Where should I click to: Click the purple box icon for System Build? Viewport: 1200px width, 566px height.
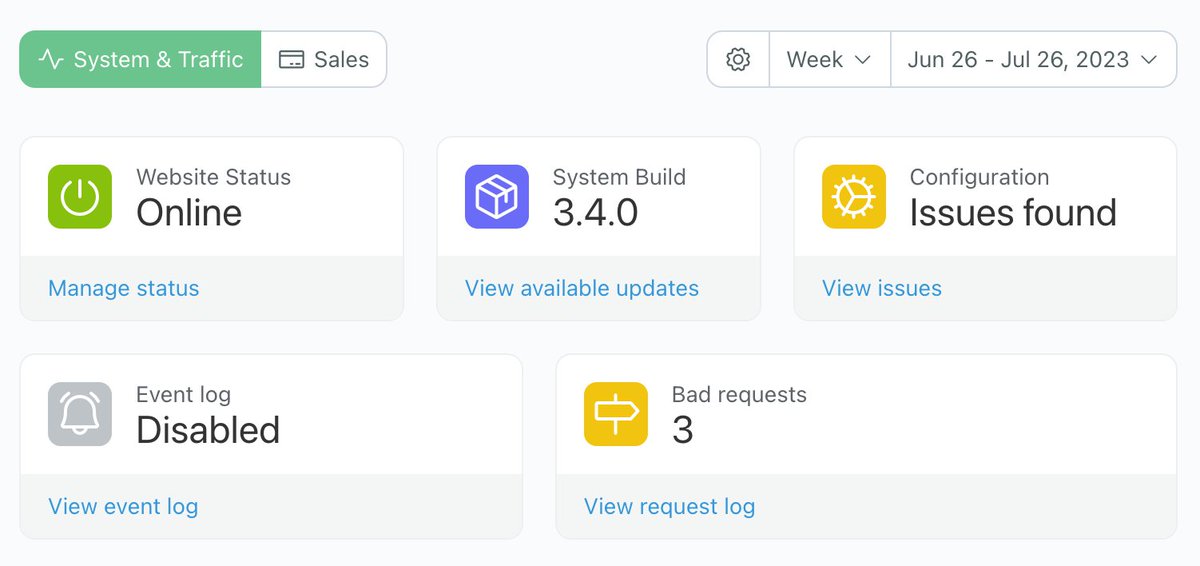tap(497, 197)
